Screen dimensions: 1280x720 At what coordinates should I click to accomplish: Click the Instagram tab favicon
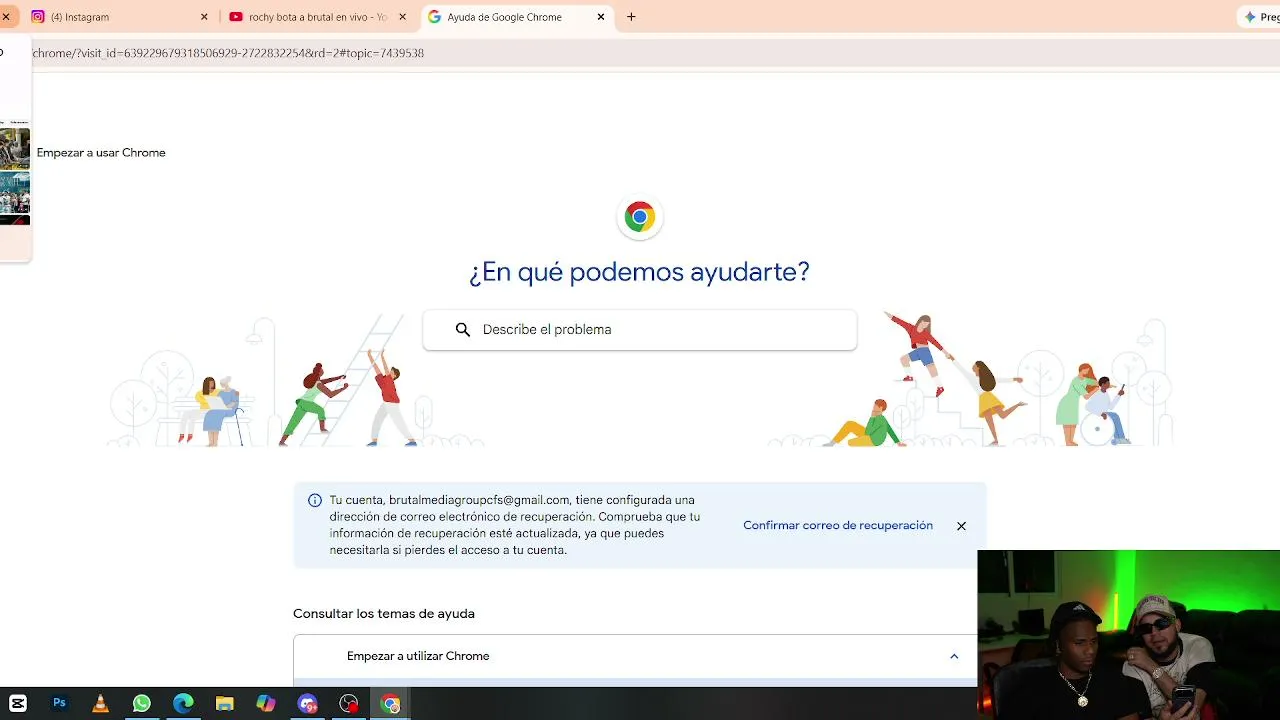pos(38,17)
